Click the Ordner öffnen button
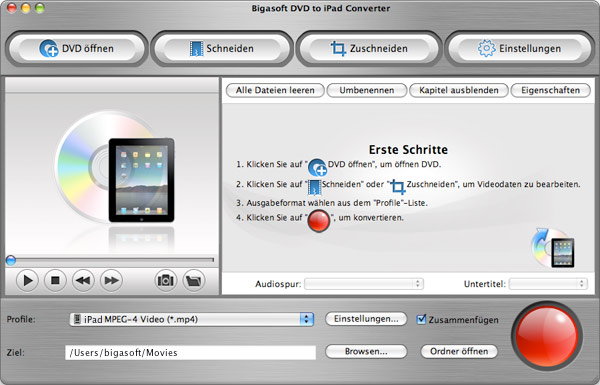The height and width of the screenshot is (385, 600). coord(459,351)
